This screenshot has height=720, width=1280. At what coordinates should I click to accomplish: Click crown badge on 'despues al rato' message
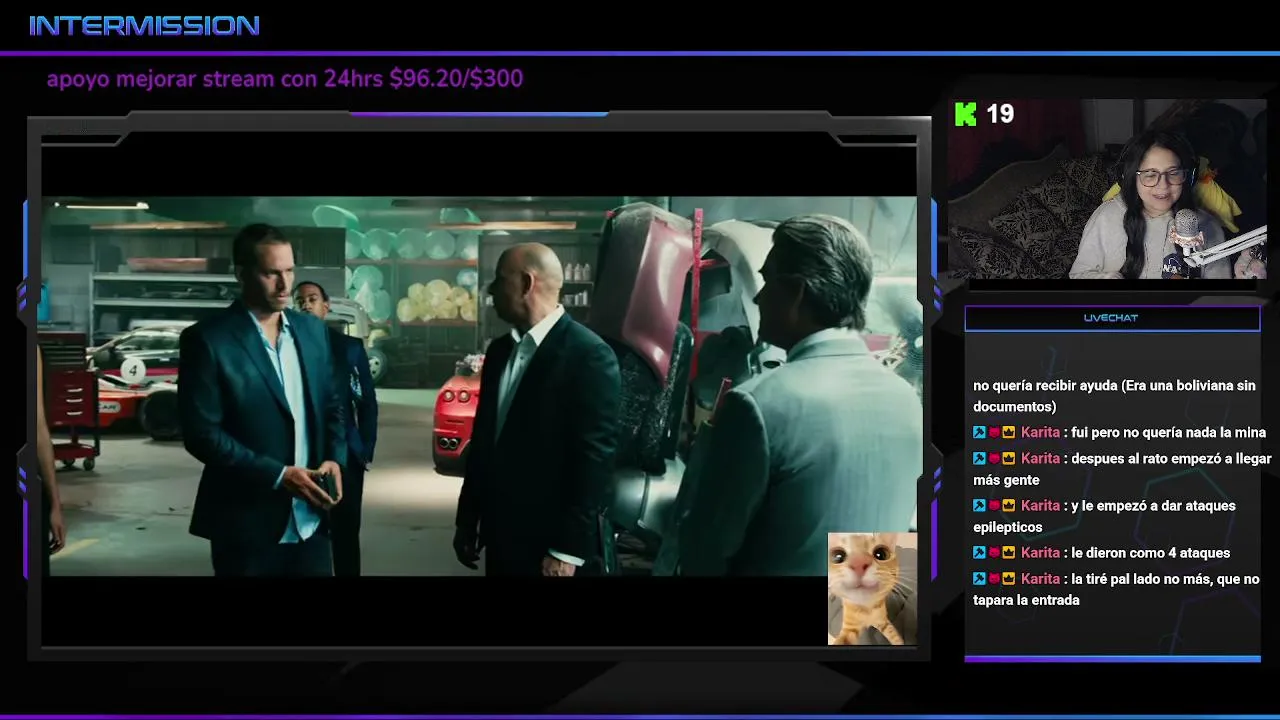1009,459
